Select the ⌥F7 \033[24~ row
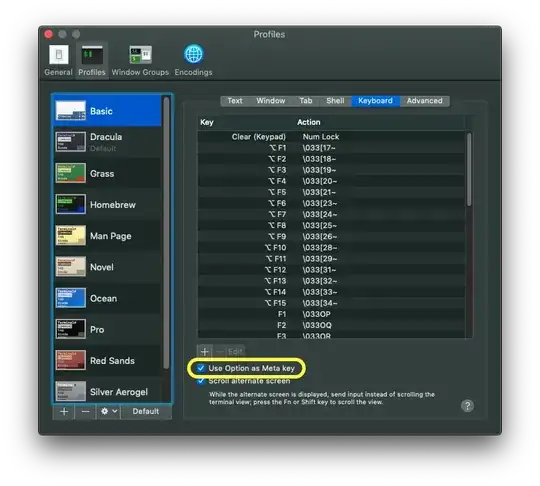Screen dimensions: 540x486 (331, 214)
